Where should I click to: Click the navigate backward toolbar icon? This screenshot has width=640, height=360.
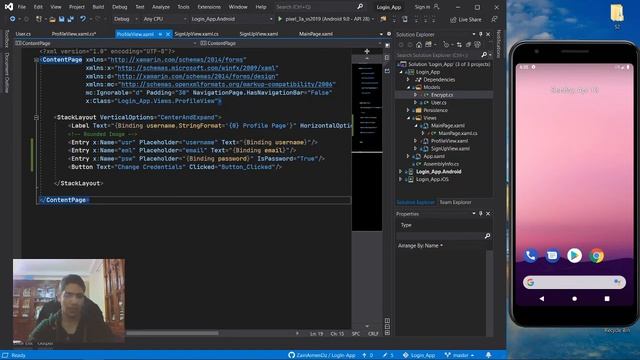click(x=13, y=19)
